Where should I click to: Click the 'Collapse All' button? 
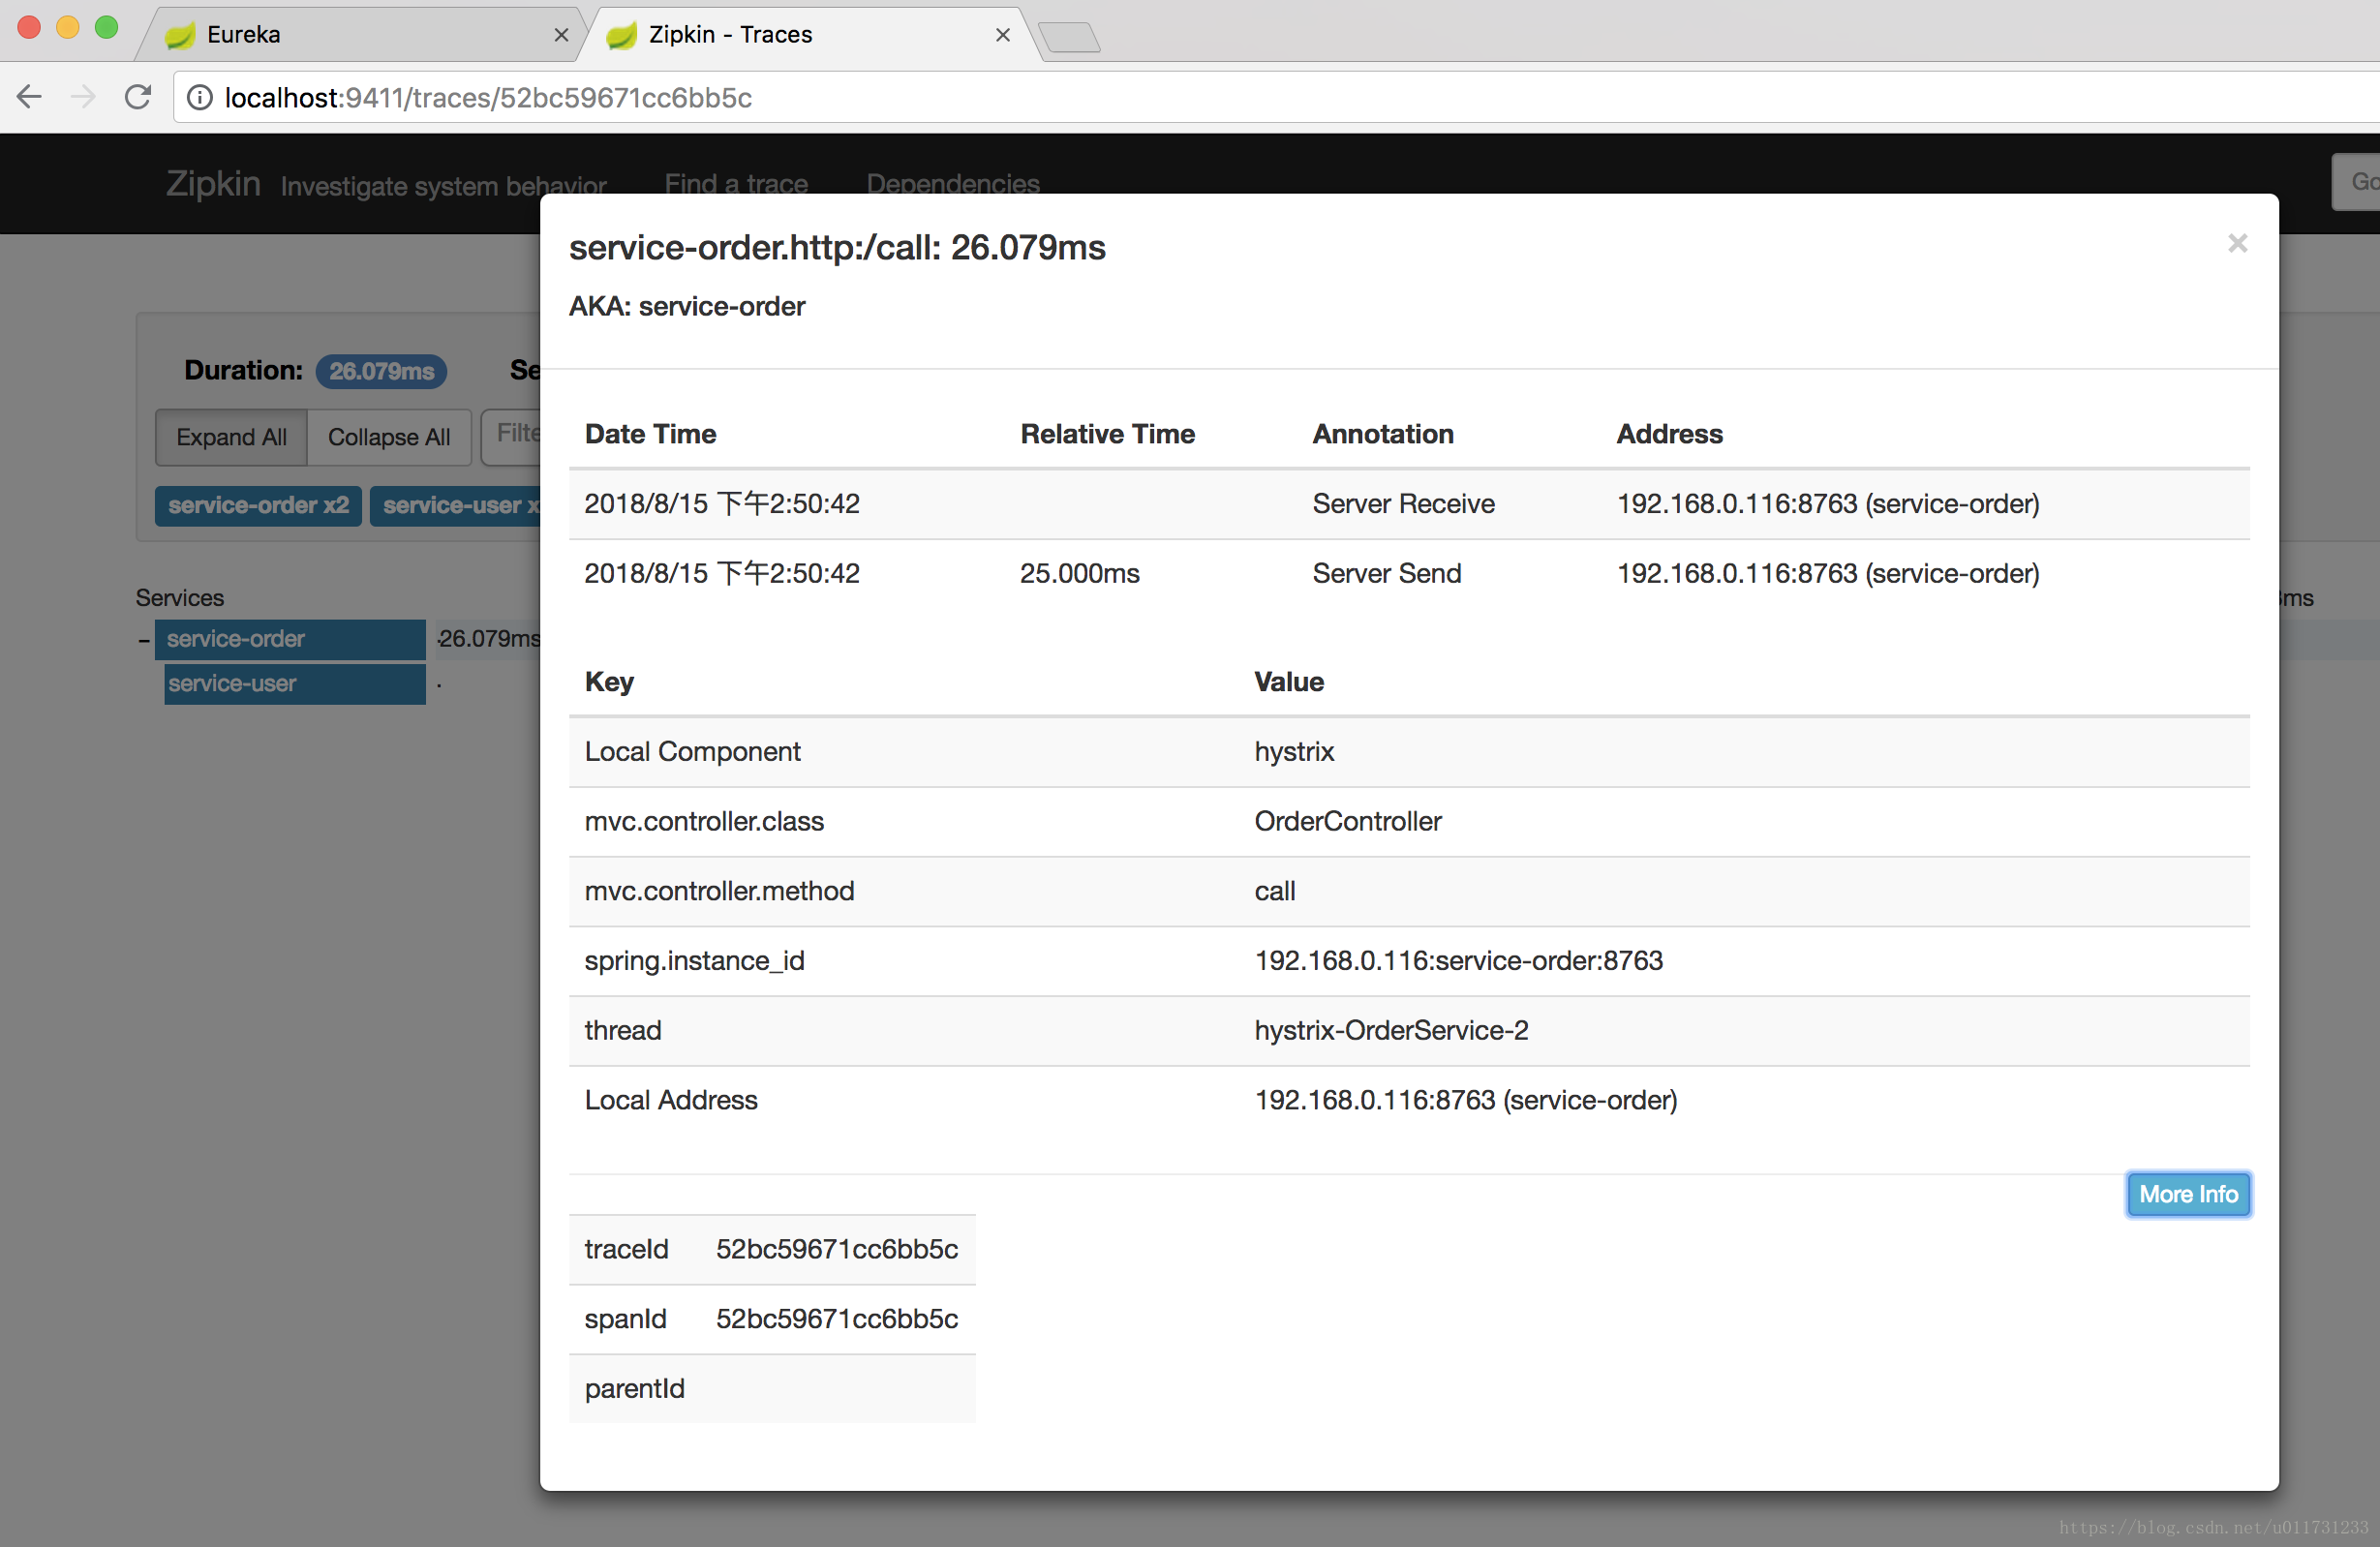tap(390, 436)
